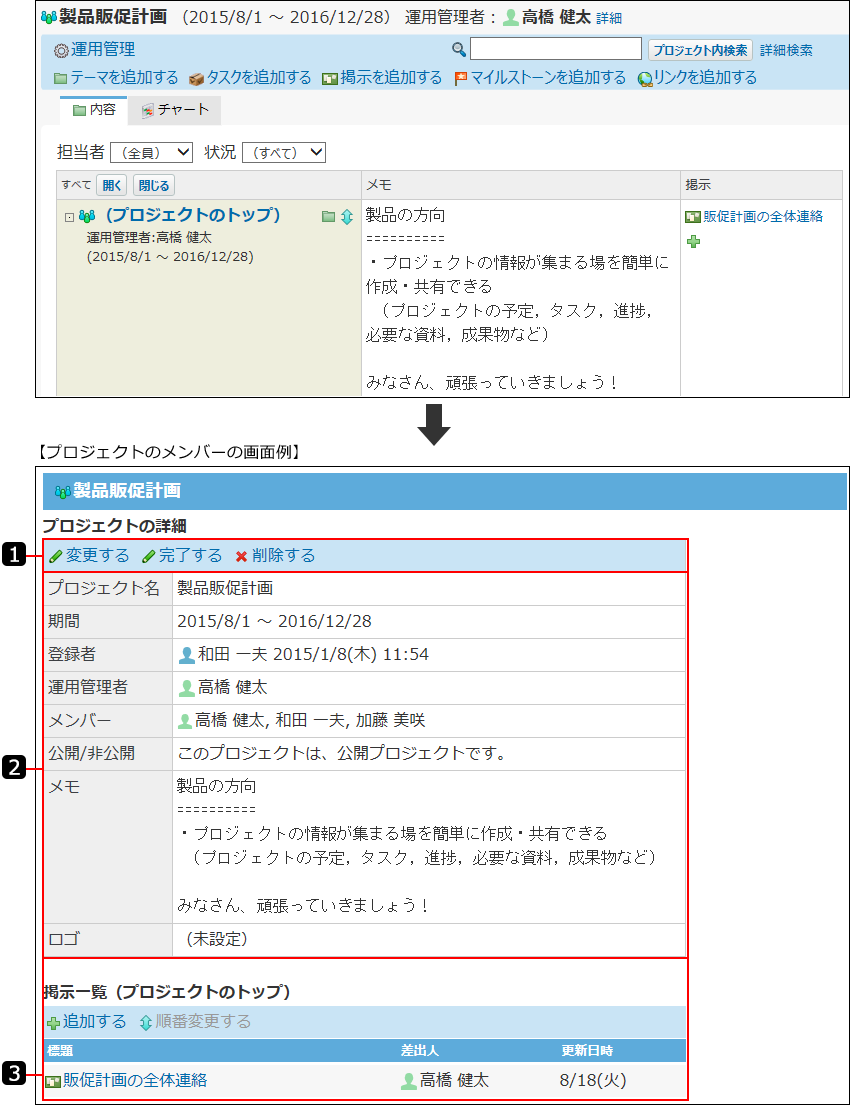Image resolution: width=850 pixels, height=1105 pixels.
Task: Switch to the チャート tab
Action: (175, 110)
